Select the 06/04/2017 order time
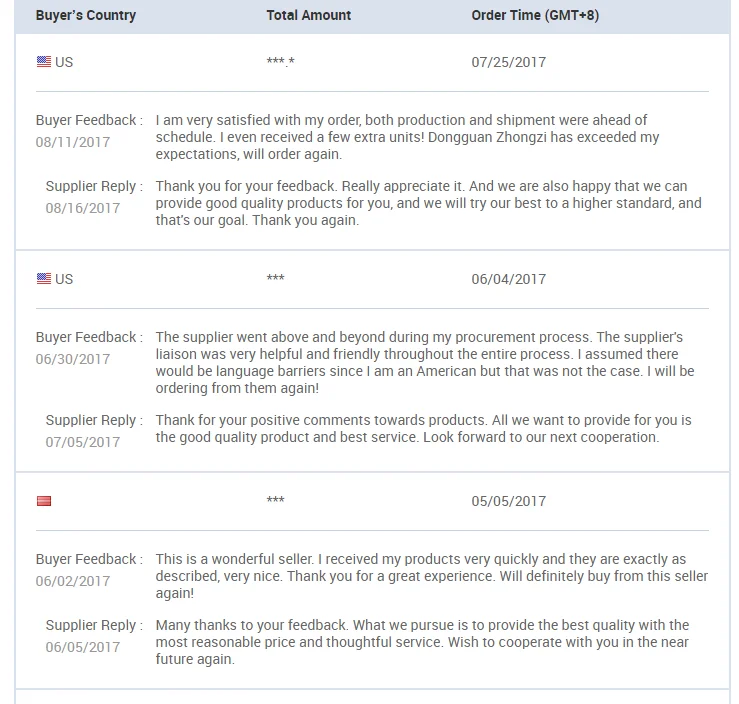739x704 pixels. coord(509,279)
